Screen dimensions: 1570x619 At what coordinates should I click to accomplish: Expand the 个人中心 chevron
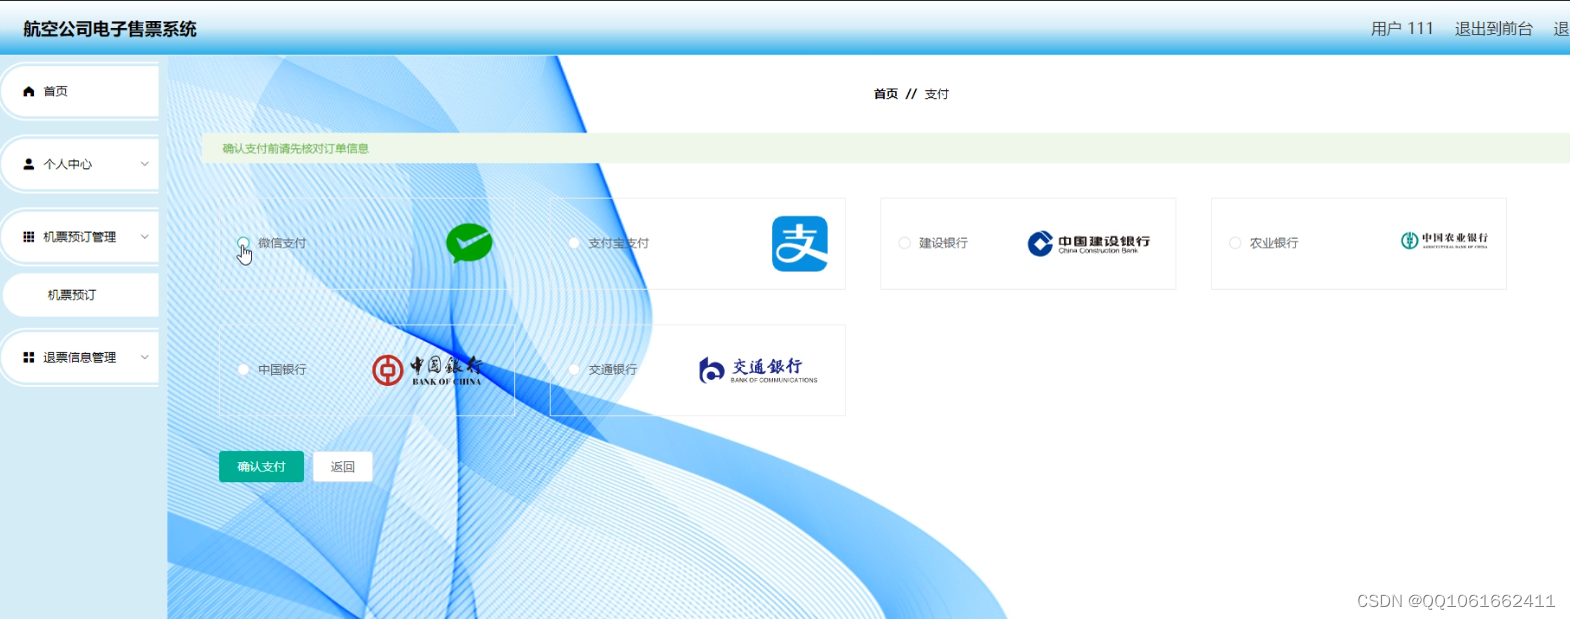pyautogui.click(x=144, y=164)
